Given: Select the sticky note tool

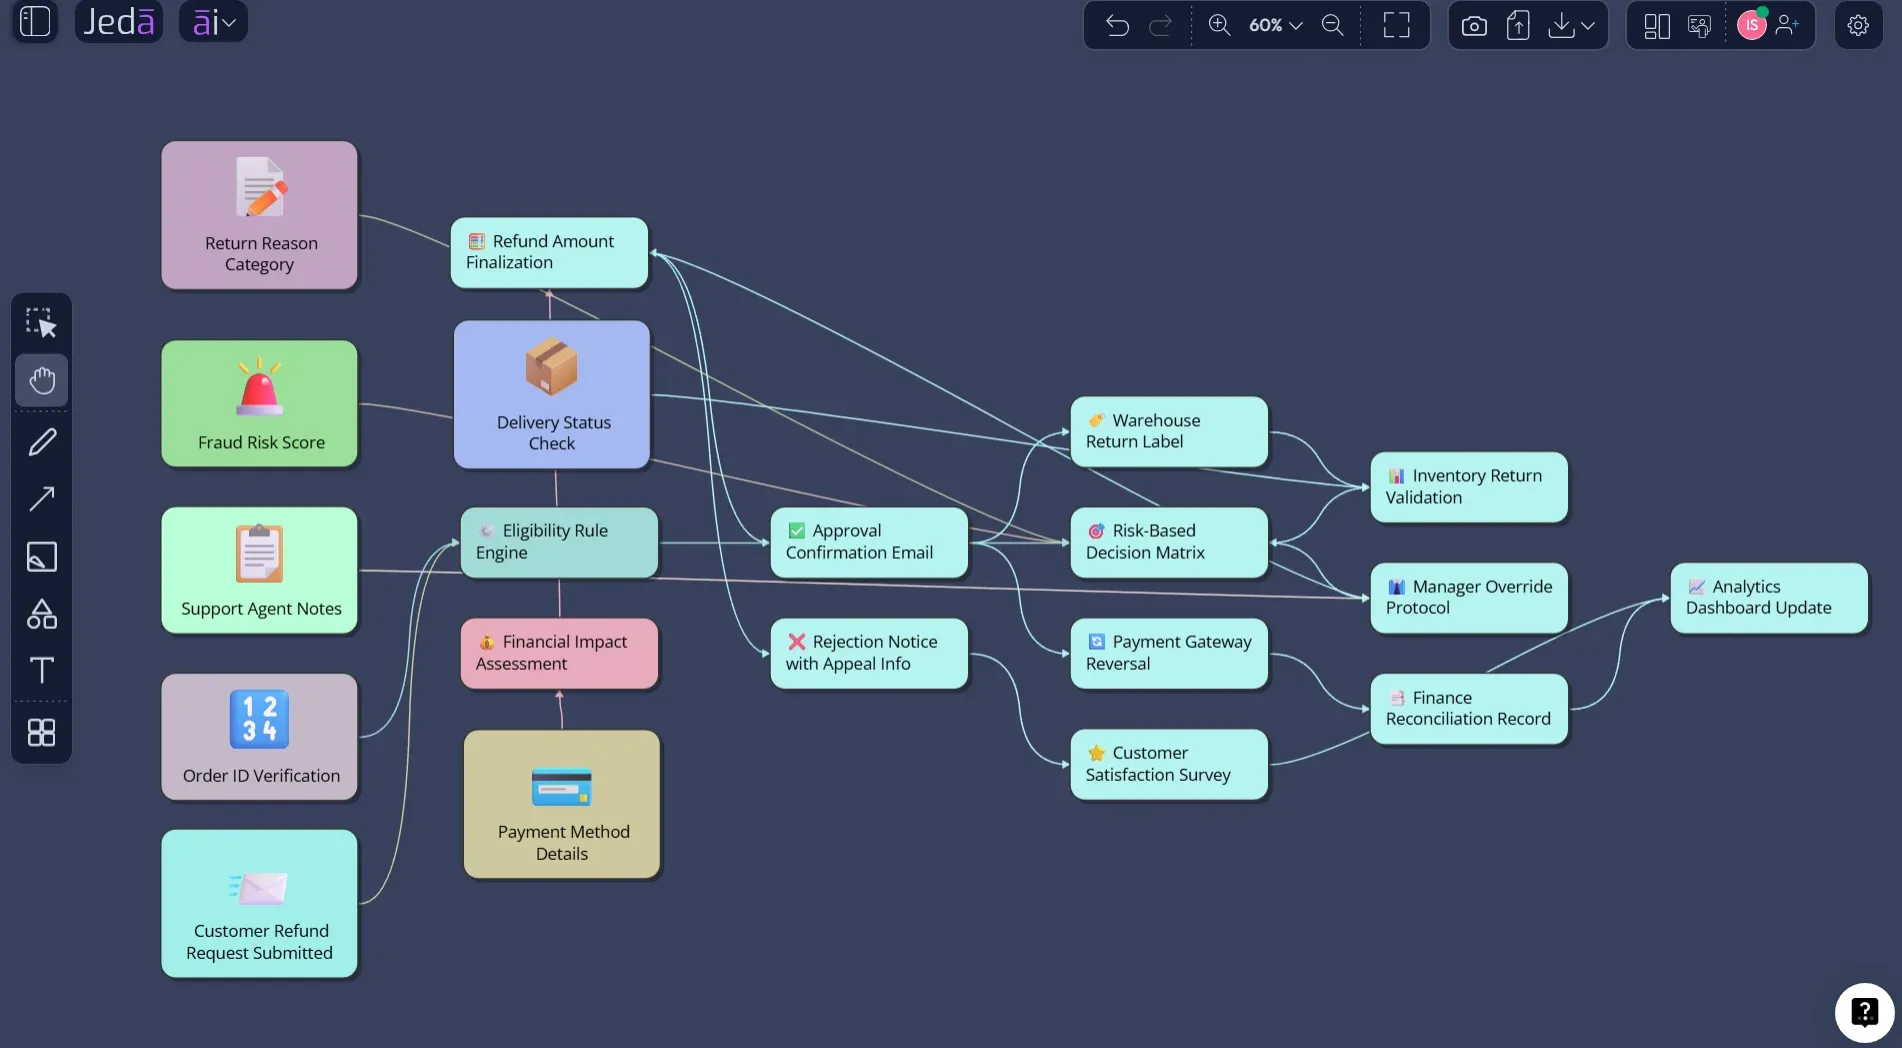Looking at the screenshot, I should [x=41, y=556].
